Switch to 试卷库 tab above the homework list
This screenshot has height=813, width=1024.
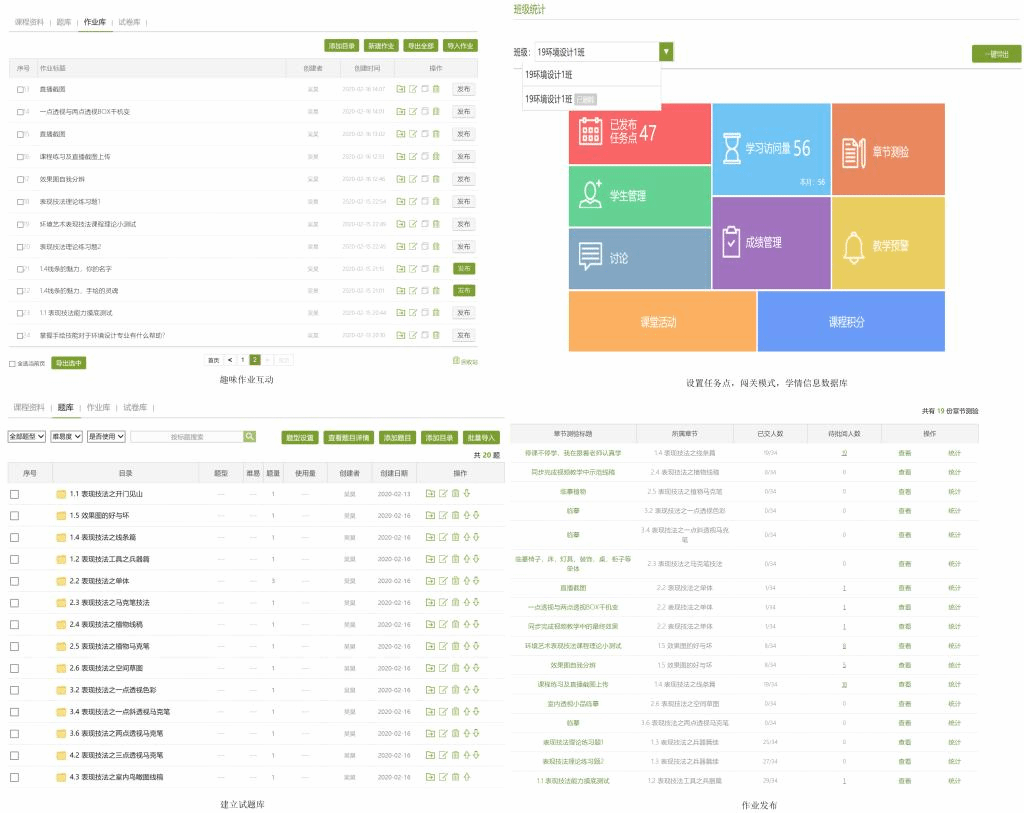tap(130, 21)
